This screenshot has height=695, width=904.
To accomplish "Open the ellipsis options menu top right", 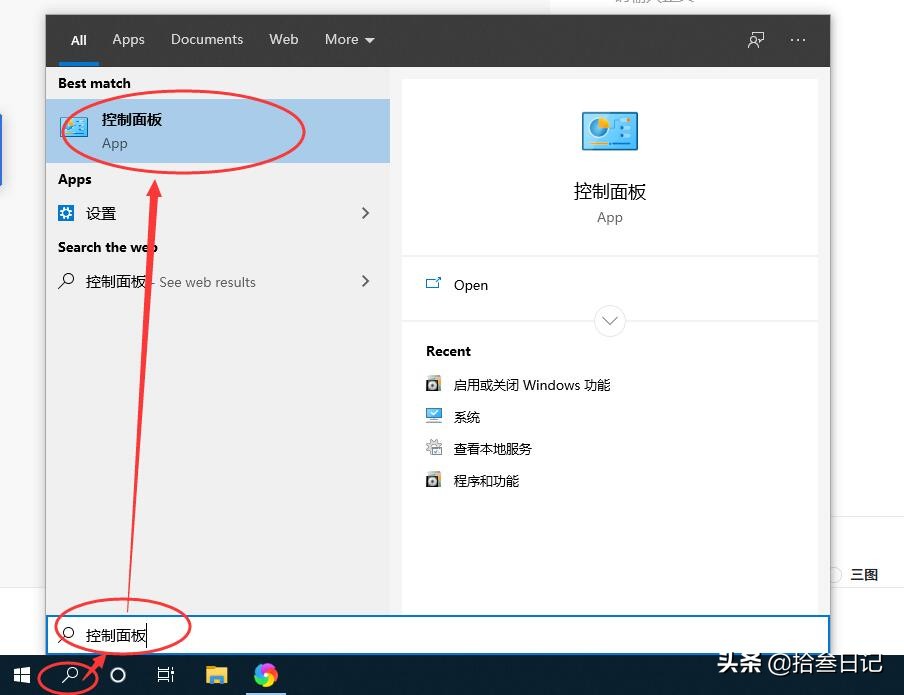I will click(798, 39).
